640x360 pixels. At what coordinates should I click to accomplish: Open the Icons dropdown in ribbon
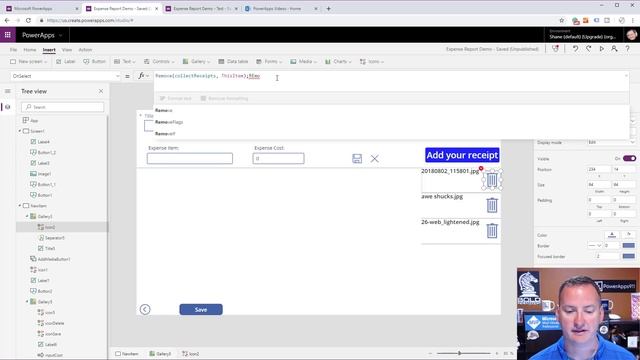coord(372,62)
